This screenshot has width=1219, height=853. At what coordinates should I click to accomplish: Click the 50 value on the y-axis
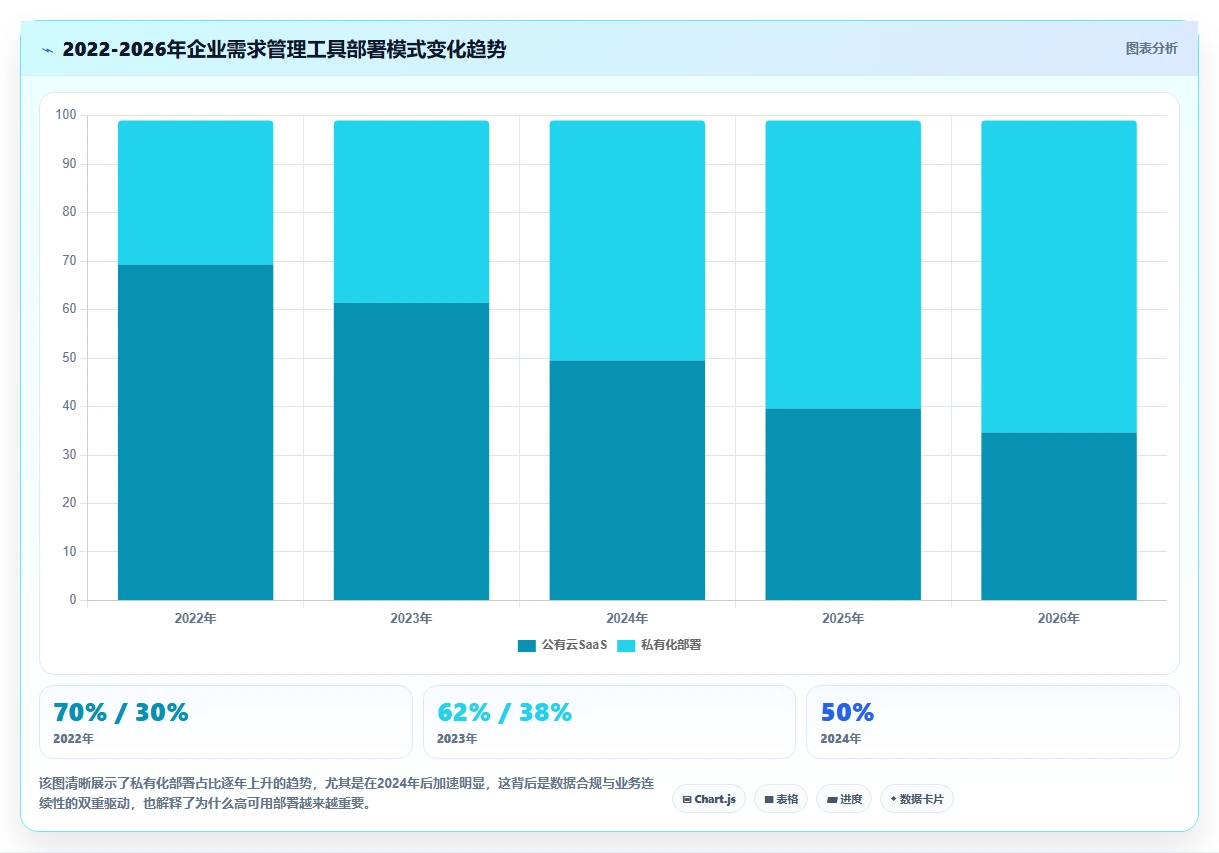coord(70,358)
